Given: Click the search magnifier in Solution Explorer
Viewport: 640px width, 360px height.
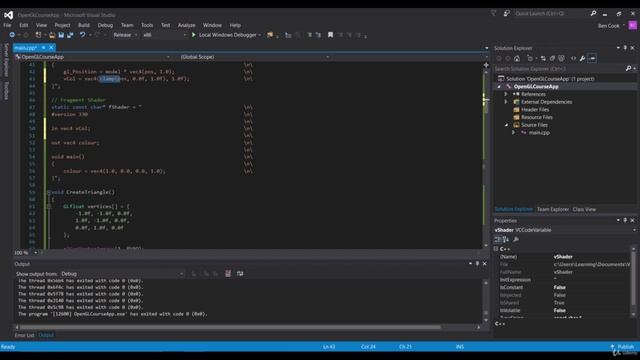Looking at the screenshot, I should 629,69.
